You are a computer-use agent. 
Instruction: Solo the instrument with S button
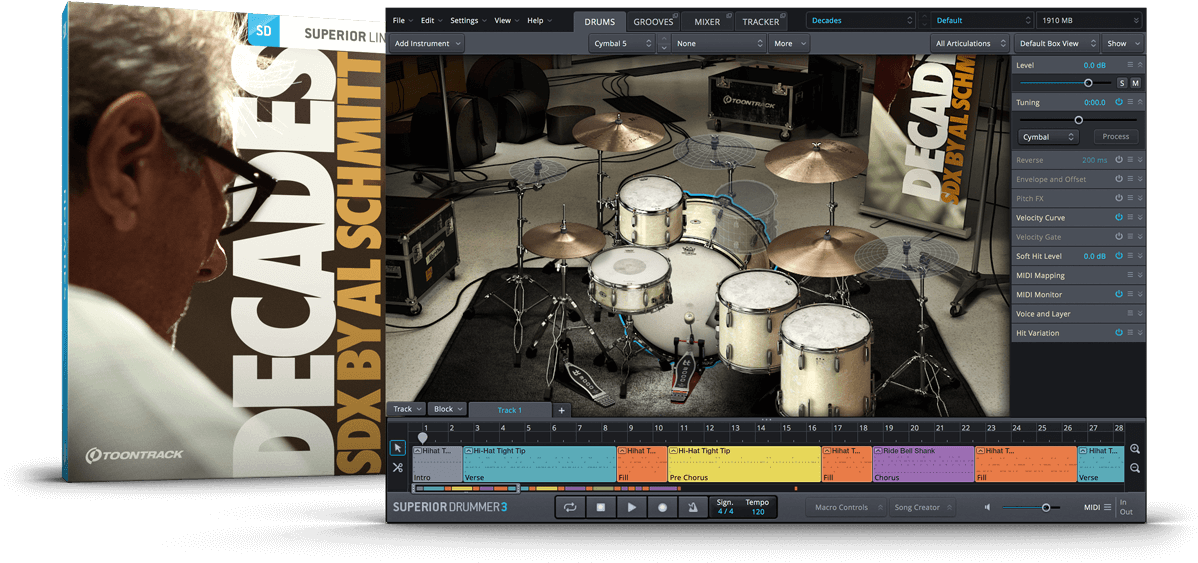coord(1122,83)
